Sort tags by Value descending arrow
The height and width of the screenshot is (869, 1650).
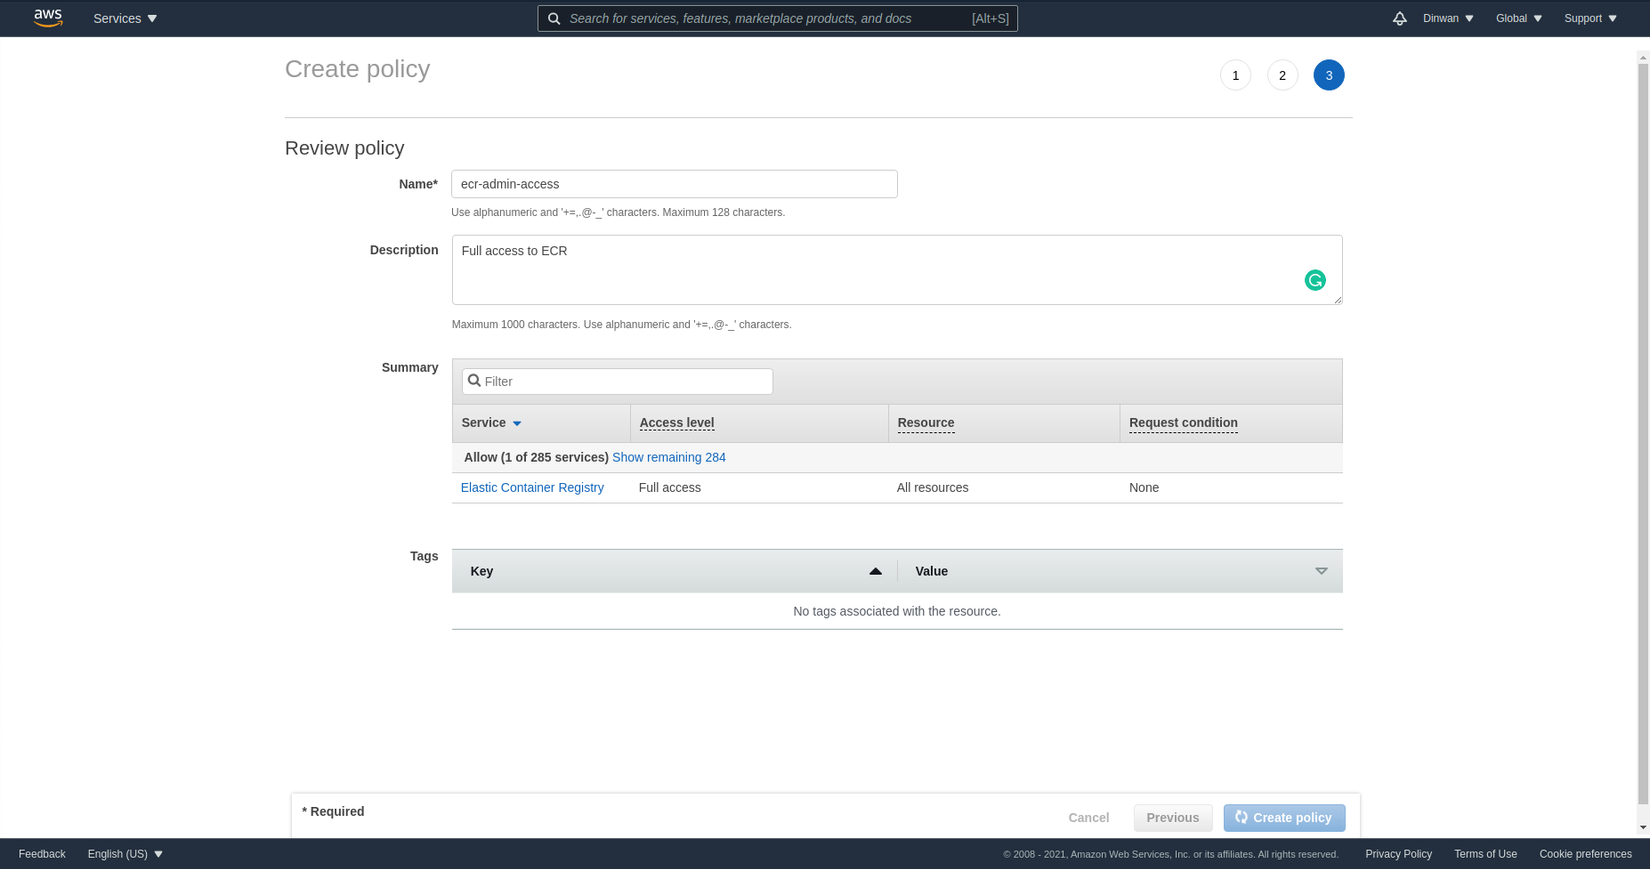point(1321,571)
